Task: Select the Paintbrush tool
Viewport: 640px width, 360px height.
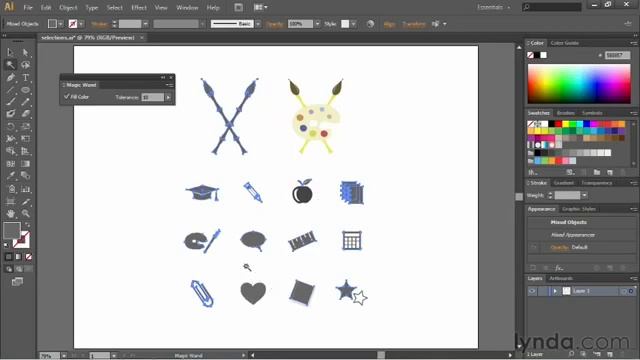Action: tap(11, 102)
